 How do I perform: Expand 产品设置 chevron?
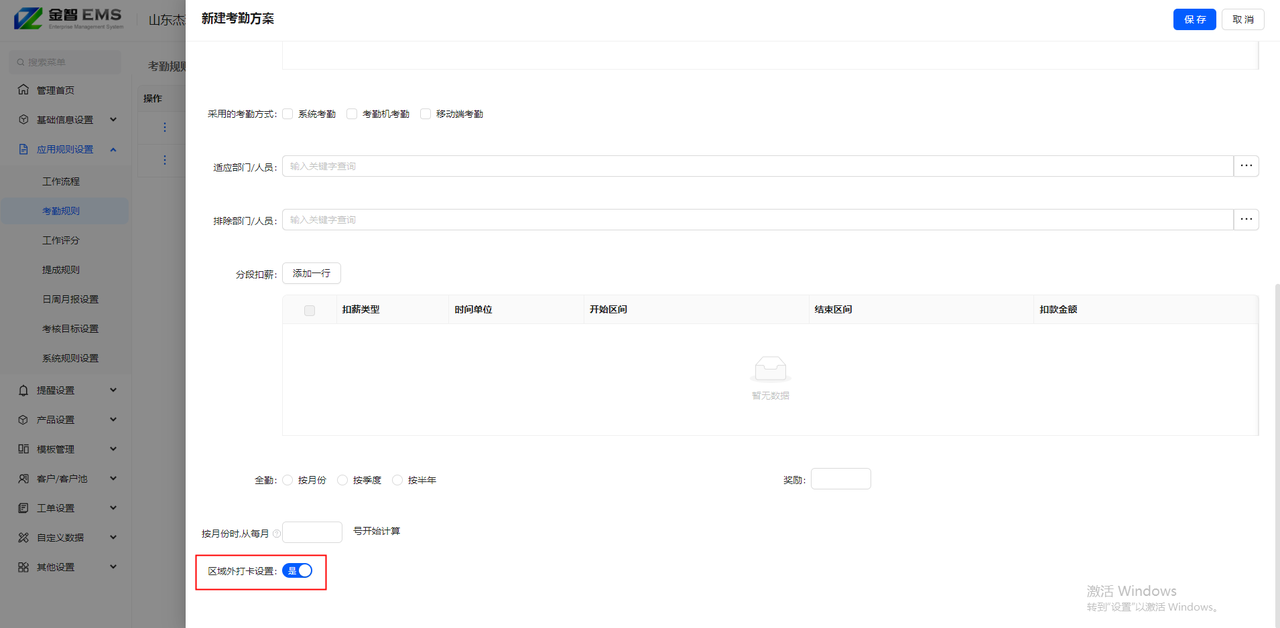click(x=113, y=420)
